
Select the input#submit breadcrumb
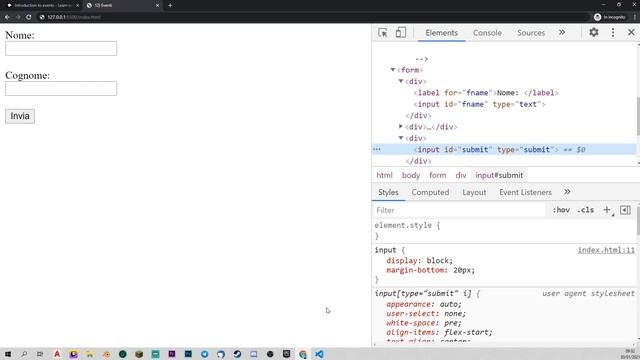pos(499,175)
